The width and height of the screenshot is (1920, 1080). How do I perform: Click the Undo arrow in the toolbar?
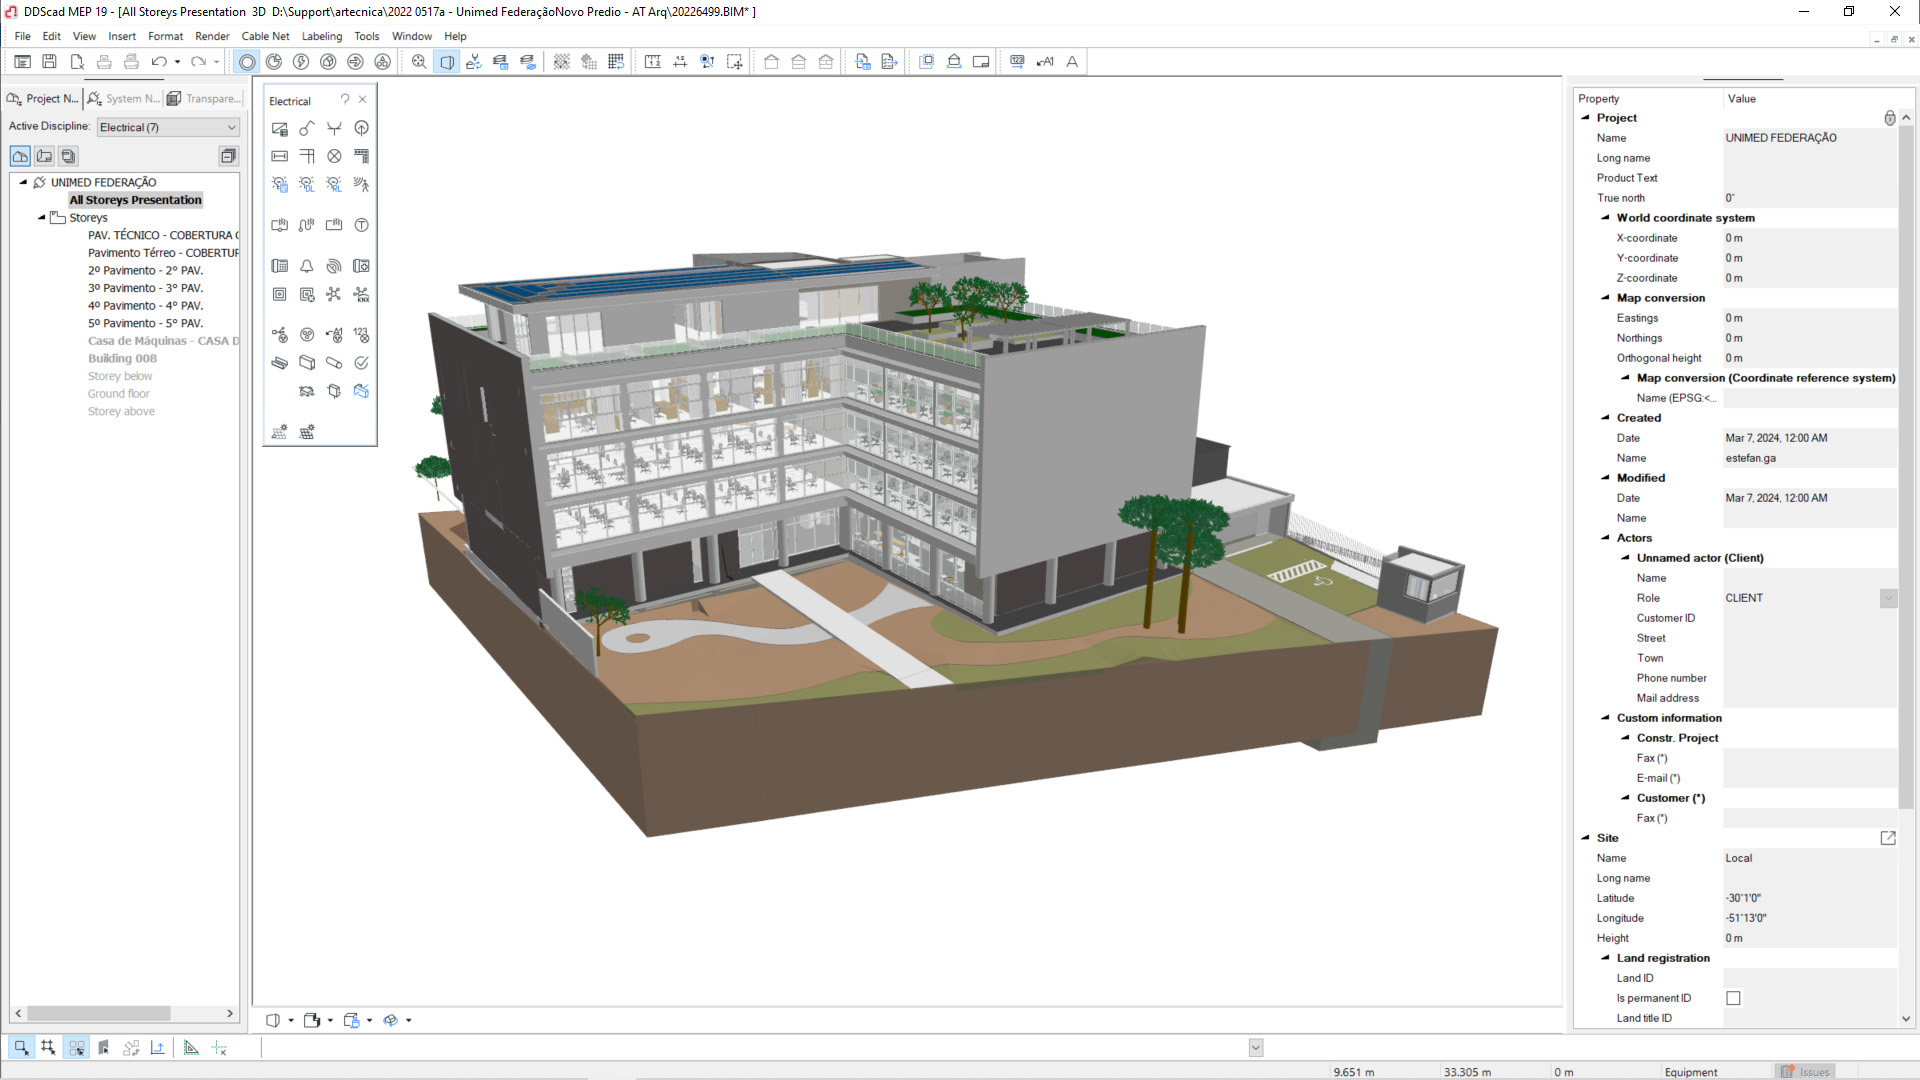[x=158, y=62]
